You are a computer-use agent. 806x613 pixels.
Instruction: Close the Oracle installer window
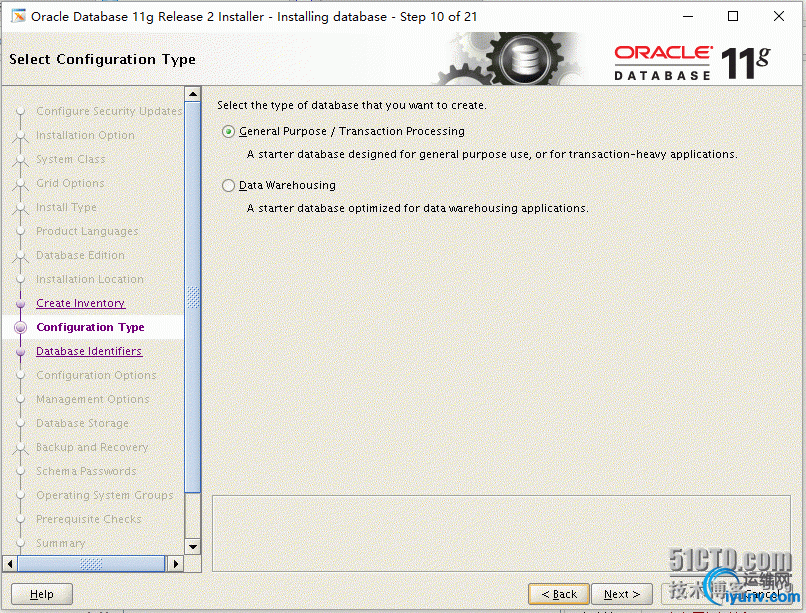[x=779, y=16]
